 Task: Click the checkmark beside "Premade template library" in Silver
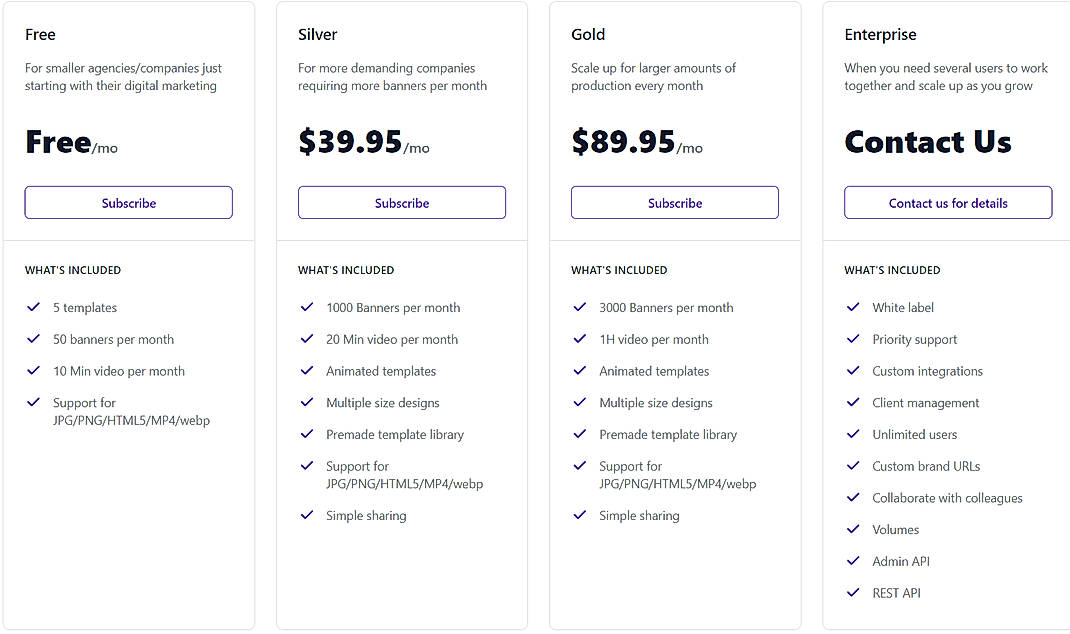click(306, 434)
